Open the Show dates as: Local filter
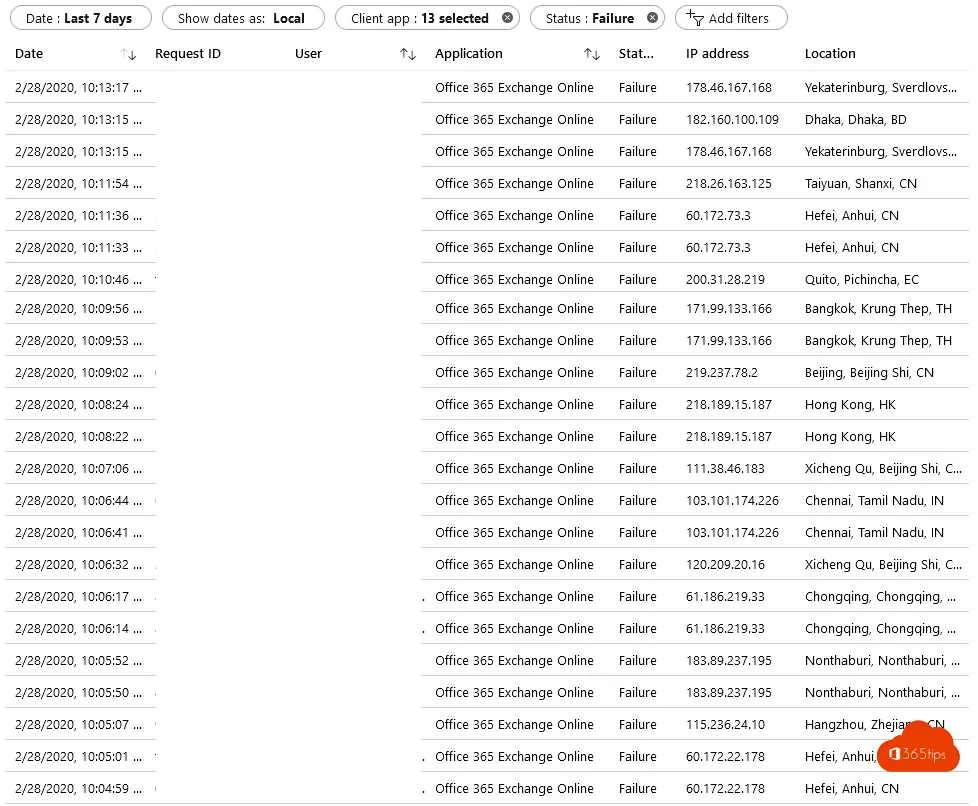The width and height of the screenshot is (978, 806). [243, 18]
